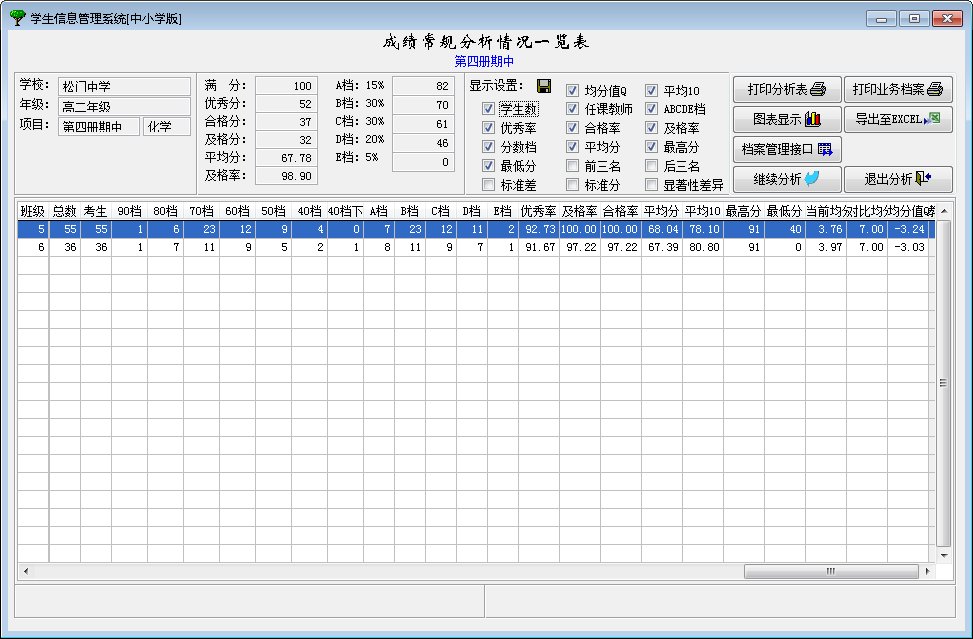
Task: Click the 满分 value field showing 100
Action: tap(287, 86)
